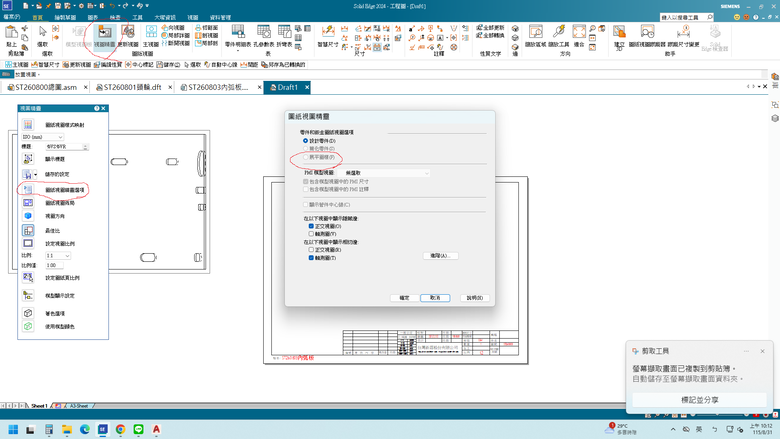The height and width of the screenshot is (439, 780).
Task: Toggle hidden edges 軸測圖(Y) checkbox
Action: click(x=311, y=233)
